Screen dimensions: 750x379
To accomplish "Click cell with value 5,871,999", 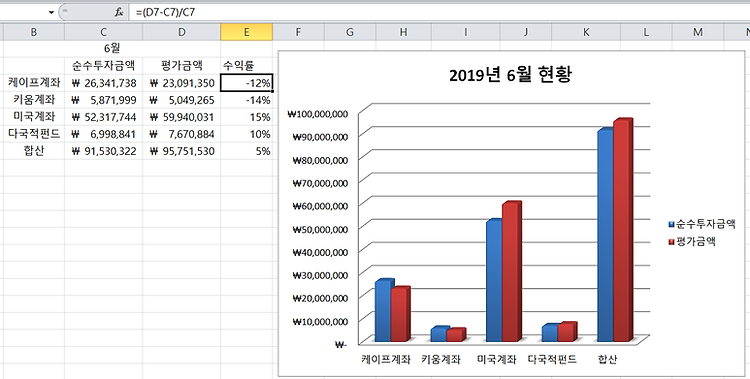I will tap(103, 100).
